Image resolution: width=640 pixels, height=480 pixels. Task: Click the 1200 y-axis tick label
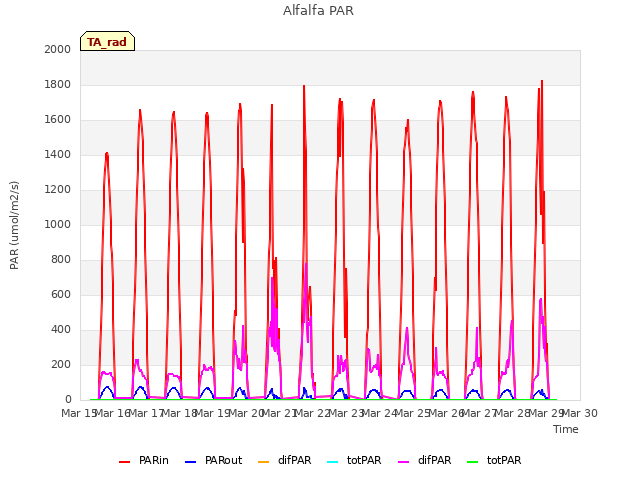[x=58, y=189]
